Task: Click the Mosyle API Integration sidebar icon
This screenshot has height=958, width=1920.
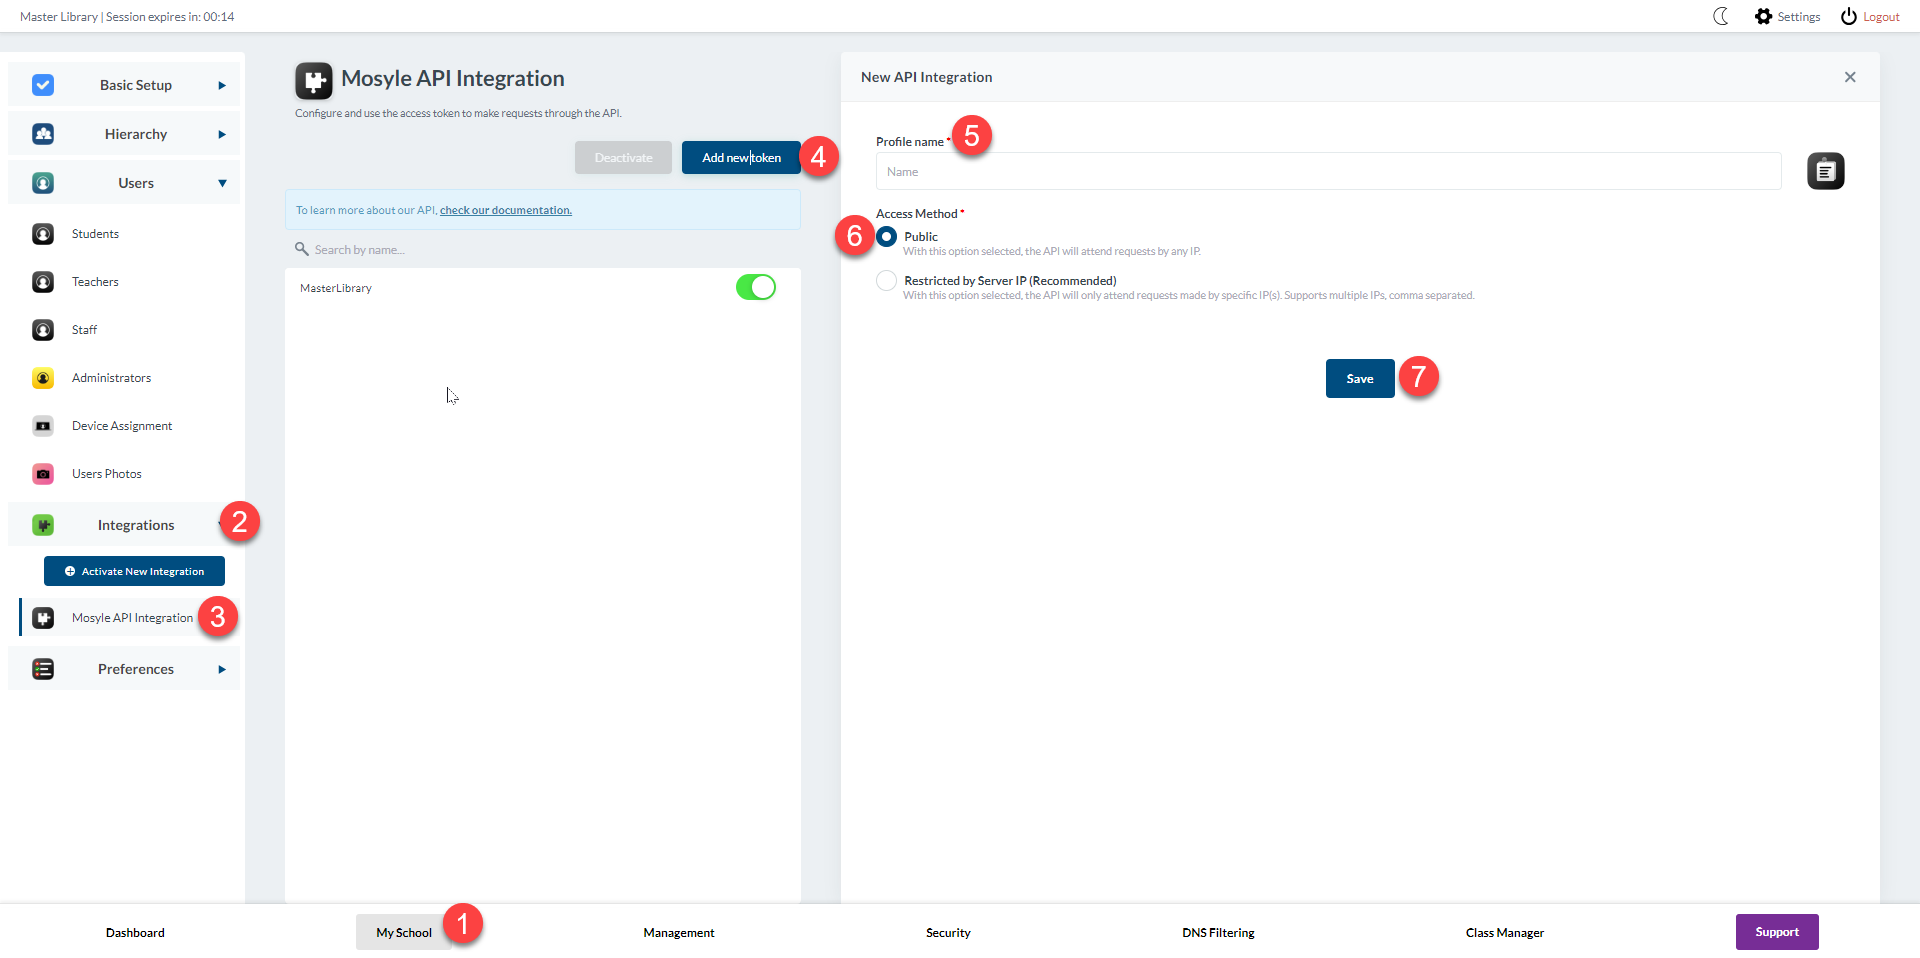Action: (43, 618)
